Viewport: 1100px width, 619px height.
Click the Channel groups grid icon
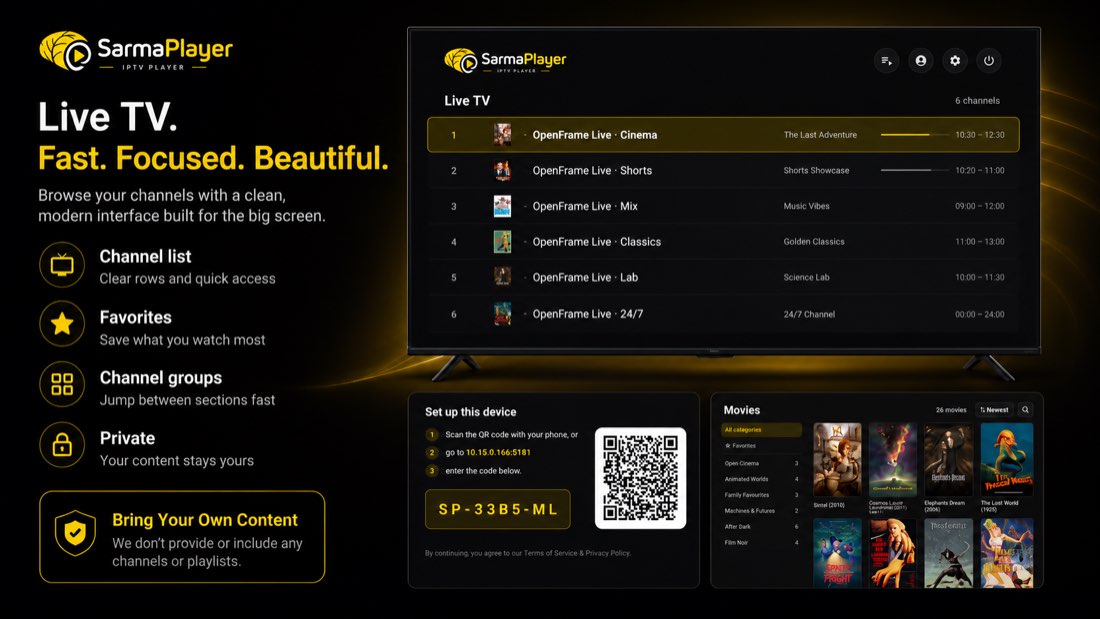(62, 384)
